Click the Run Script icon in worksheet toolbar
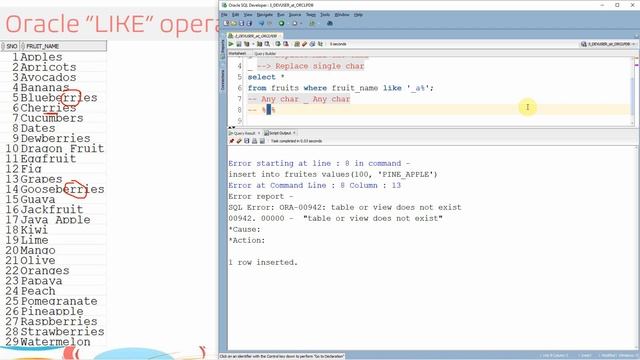Image resolution: width=640 pixels, height=360 pixels. [x=239, y=44]
